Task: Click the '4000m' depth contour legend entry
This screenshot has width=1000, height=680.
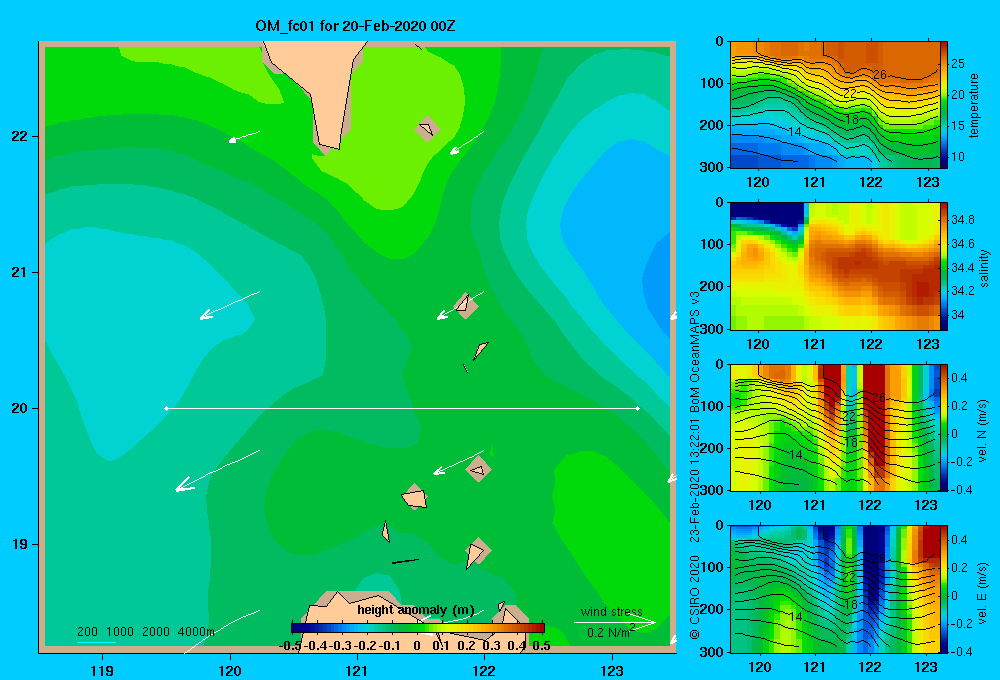Action: coord(196,632)
